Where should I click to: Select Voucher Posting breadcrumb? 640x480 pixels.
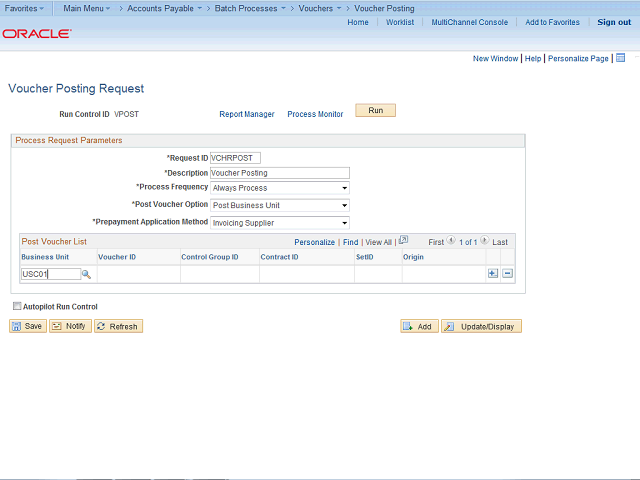[384, 8]
